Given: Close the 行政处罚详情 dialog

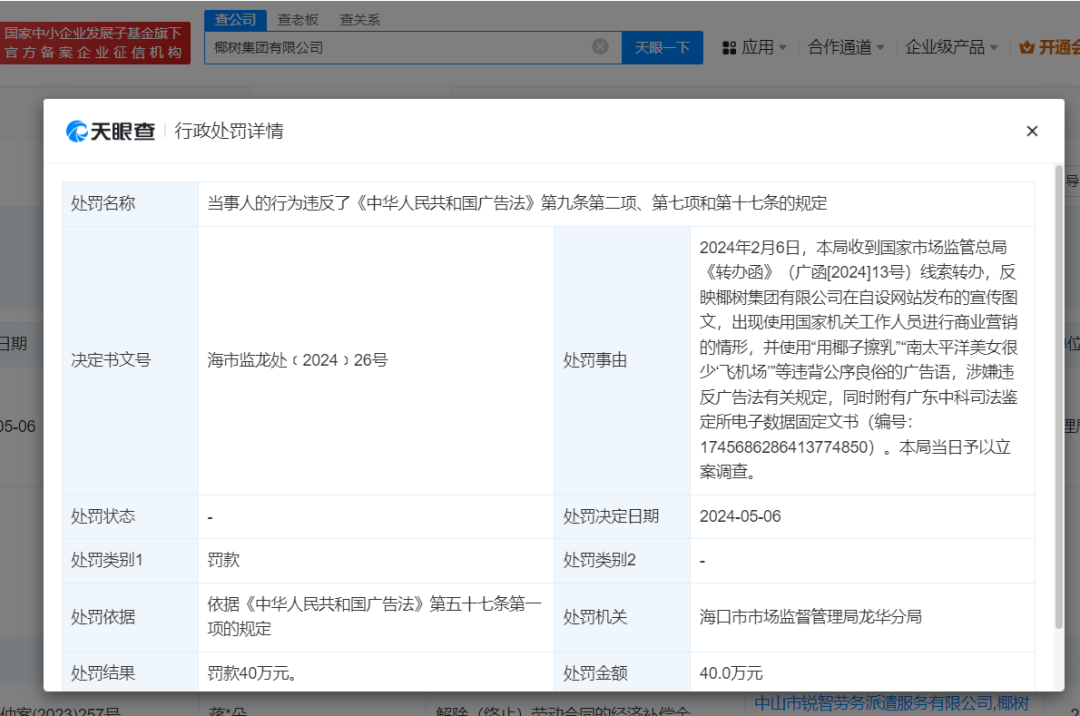Looking at the screenshot, I should pyautogui.click(x=1032, y=131).
